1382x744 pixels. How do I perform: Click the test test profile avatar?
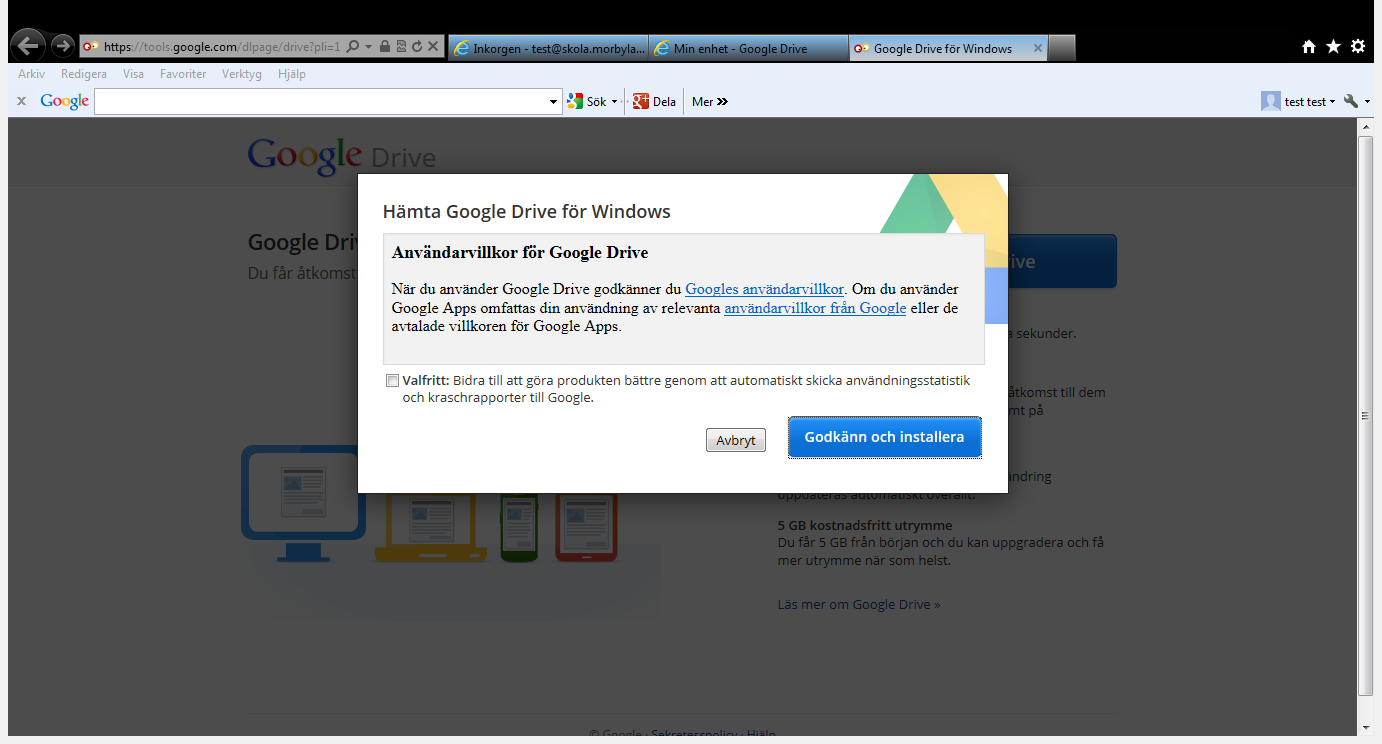point(1271,101)
